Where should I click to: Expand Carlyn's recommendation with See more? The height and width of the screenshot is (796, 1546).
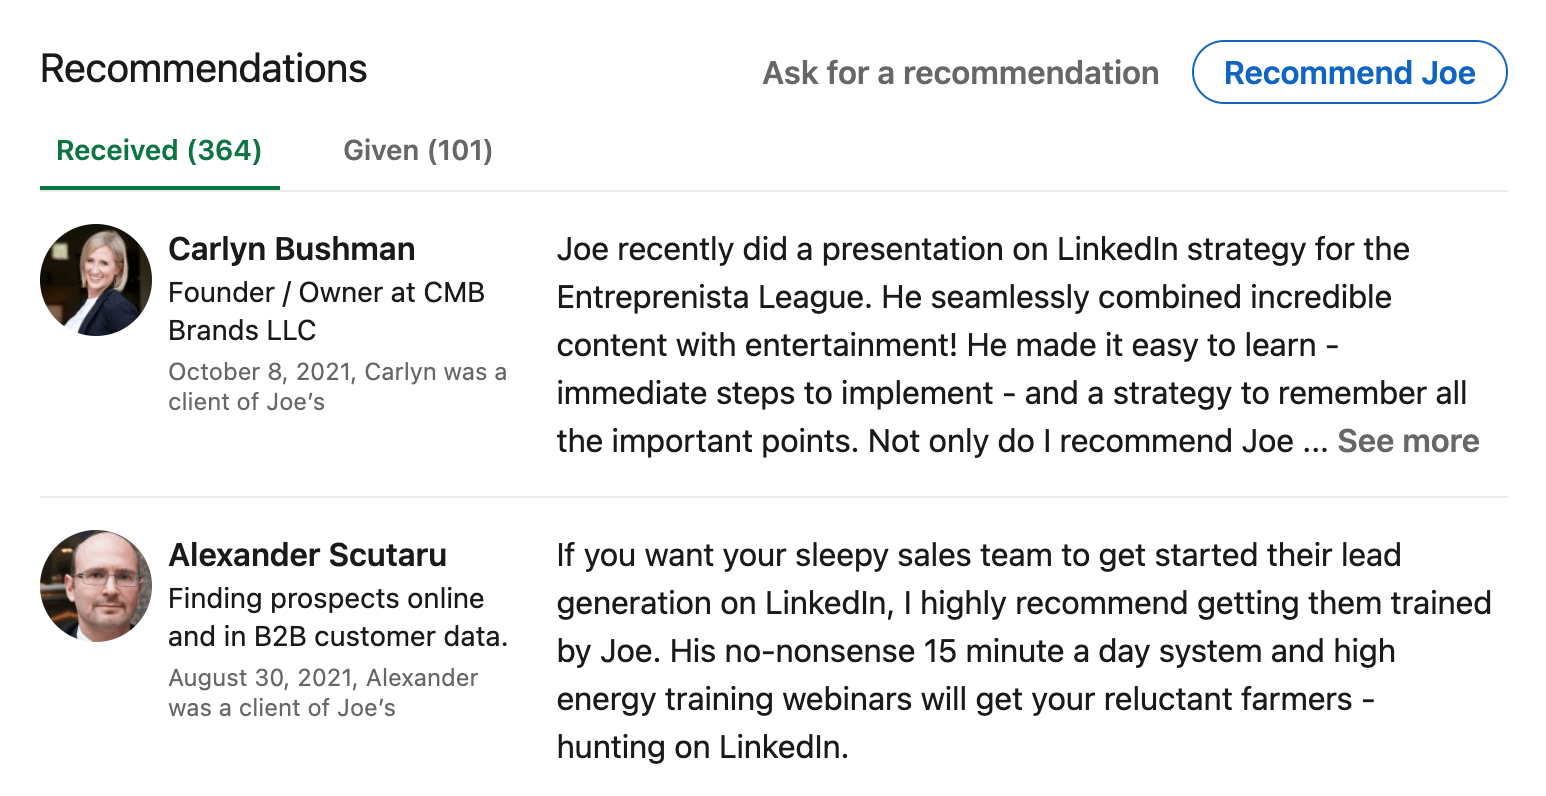point(1408,441)
